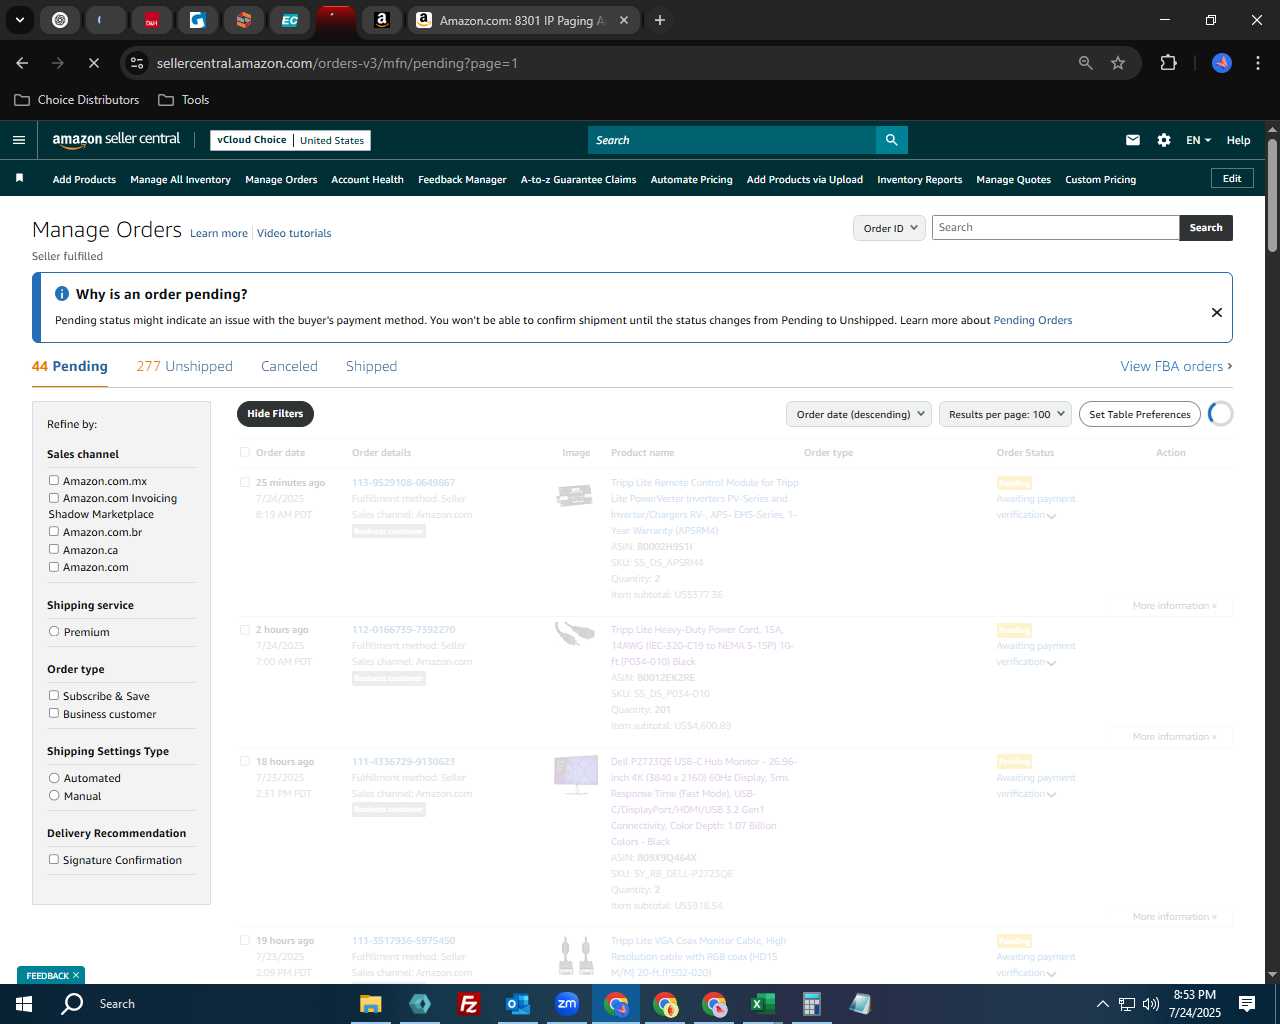Select Manual shipping settings type
Screen dimensions: 1280x1024
54,796
